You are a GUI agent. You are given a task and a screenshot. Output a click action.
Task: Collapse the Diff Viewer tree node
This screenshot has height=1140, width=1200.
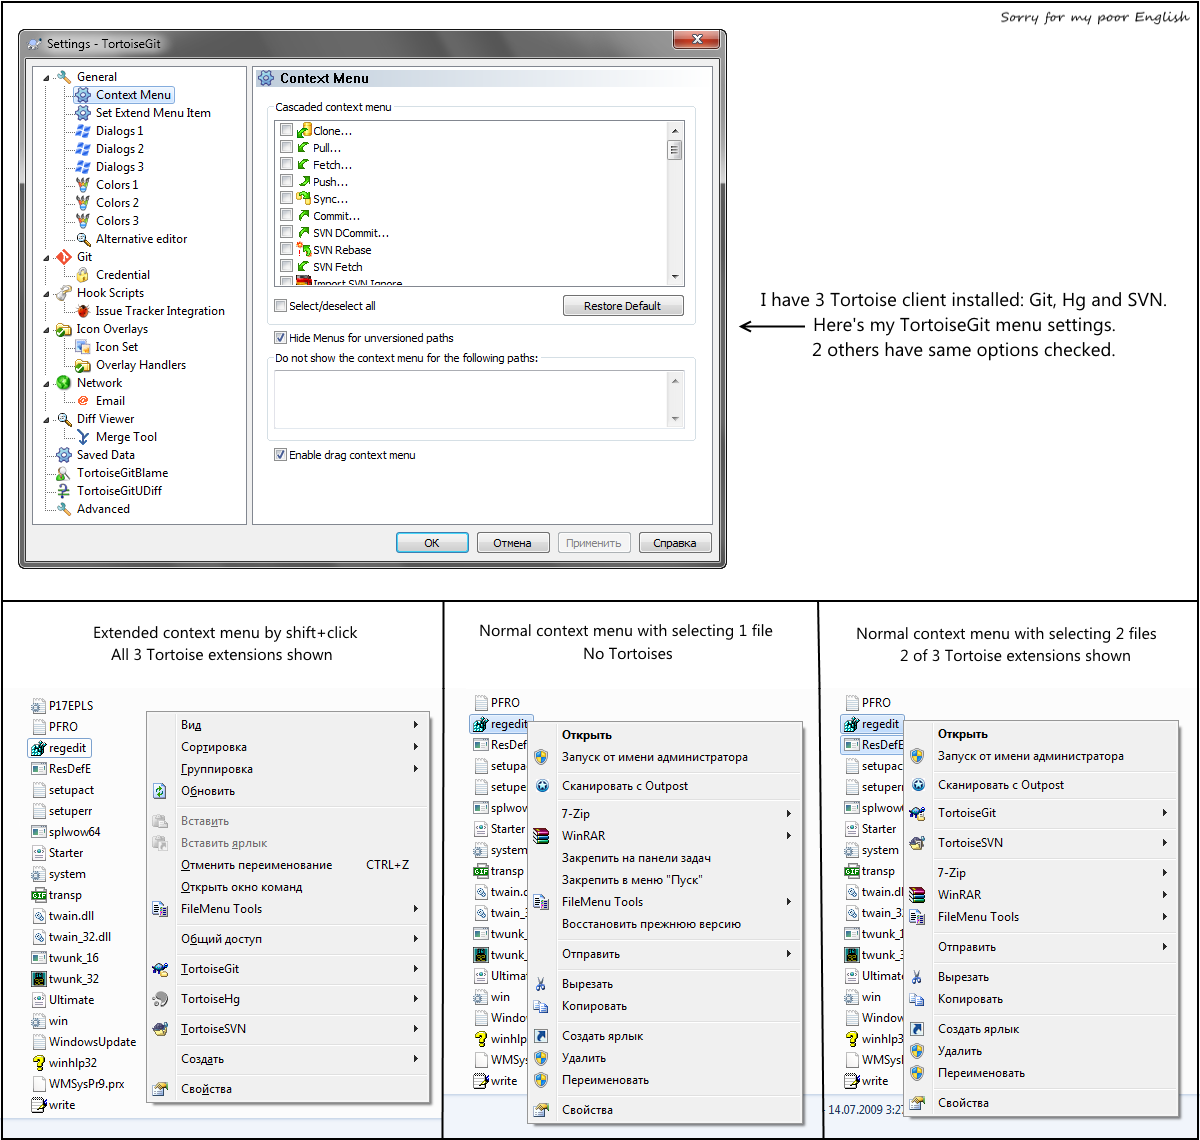[46, 419]
